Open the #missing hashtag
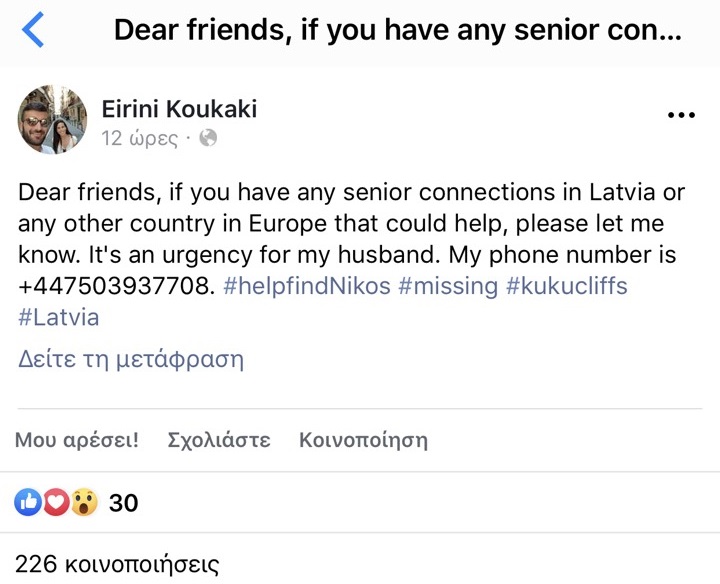720x584 pixels. point(447,286)
